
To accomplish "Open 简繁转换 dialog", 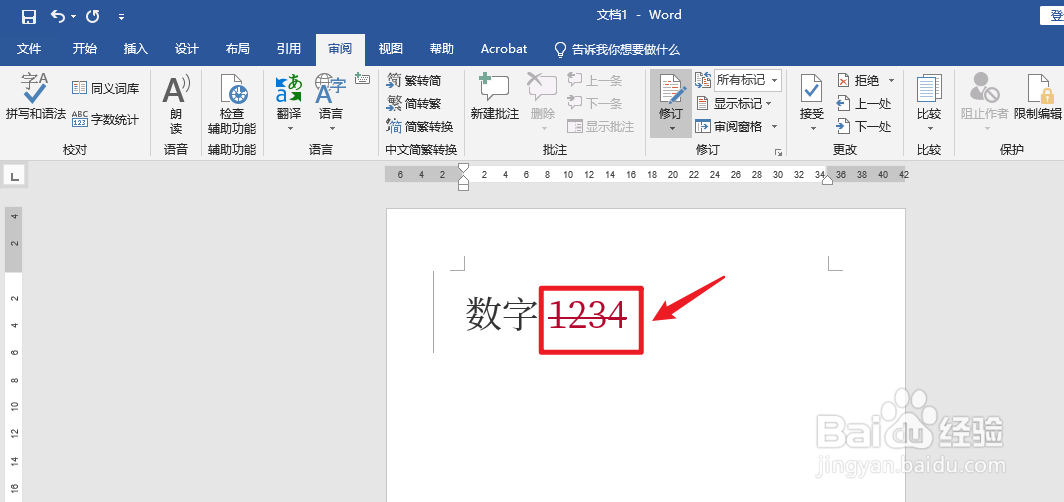I will tap(419, 126).
